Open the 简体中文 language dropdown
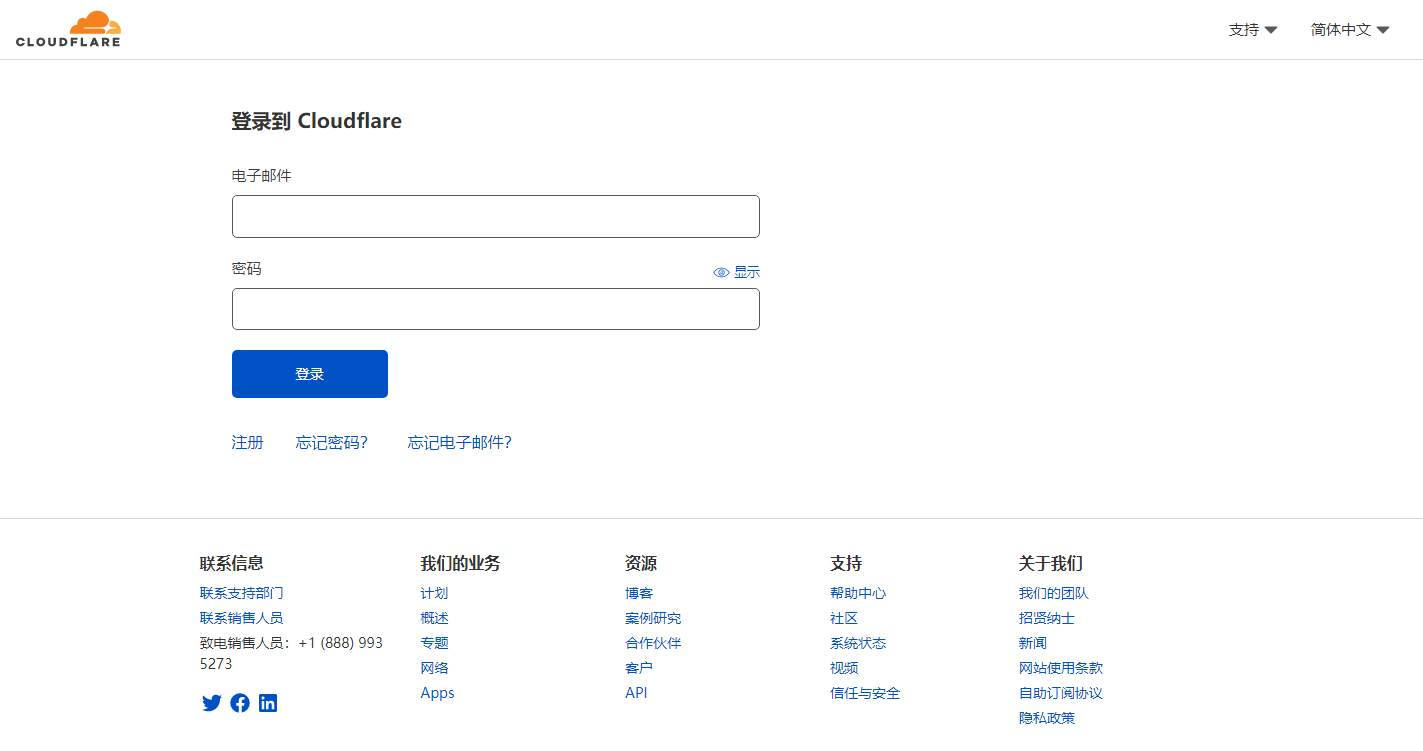Image resolution: width=1423 pixels, height=751 pixels. pos(1350,30)
